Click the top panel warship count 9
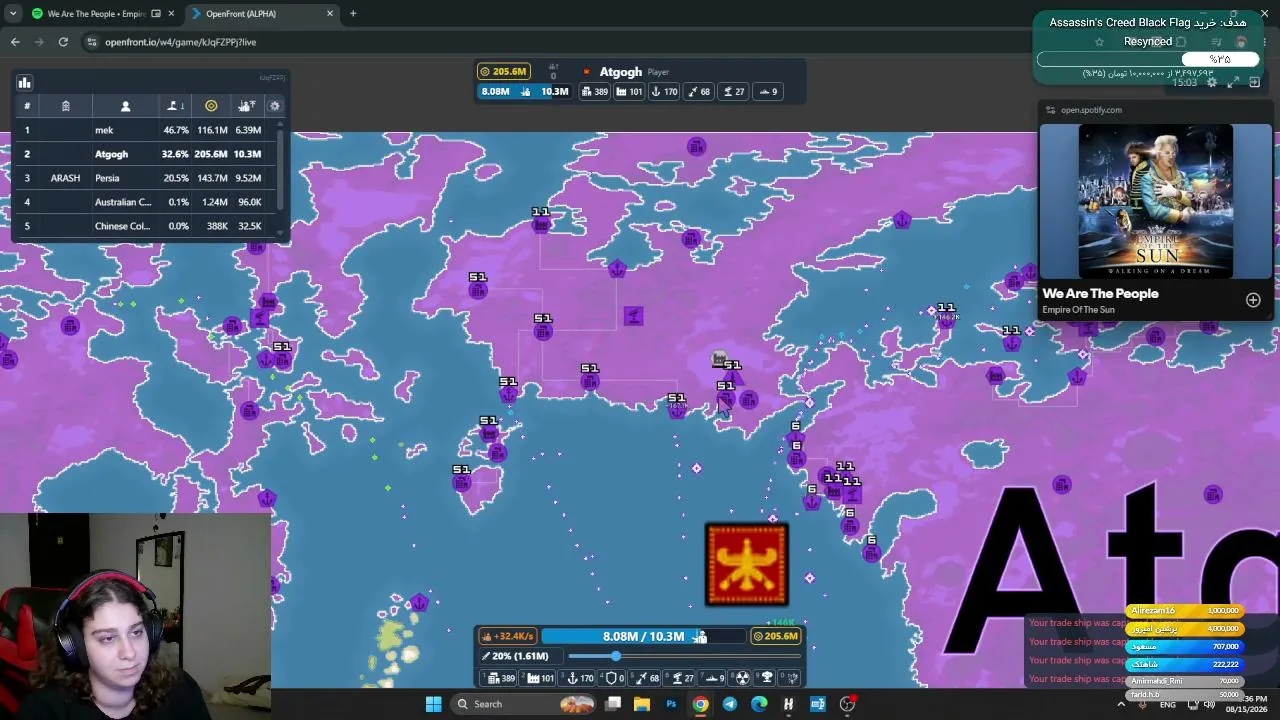1280x720 pixels. pyautogui.click(x=768, y=92)
